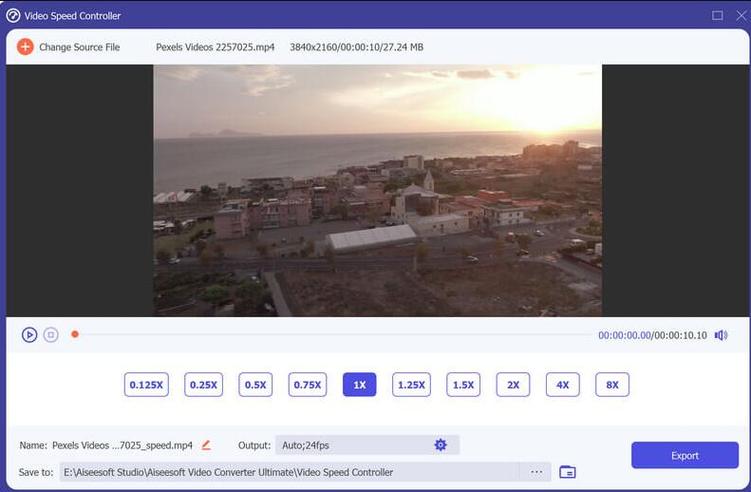
Task: Edit output file name with pencil icon
Action: click(206, 445)
